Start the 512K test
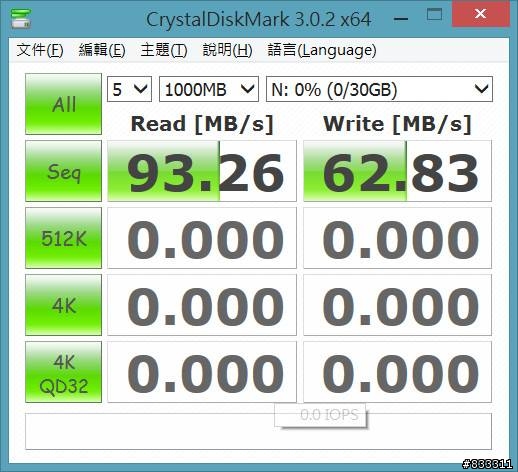Viewport: 518px width, 472px height. click(x=63, y=238)
